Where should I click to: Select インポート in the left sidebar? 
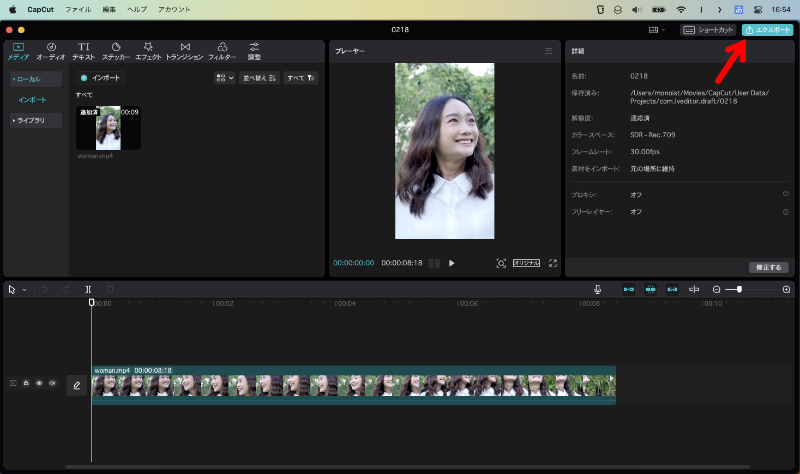tap(33, 99)
